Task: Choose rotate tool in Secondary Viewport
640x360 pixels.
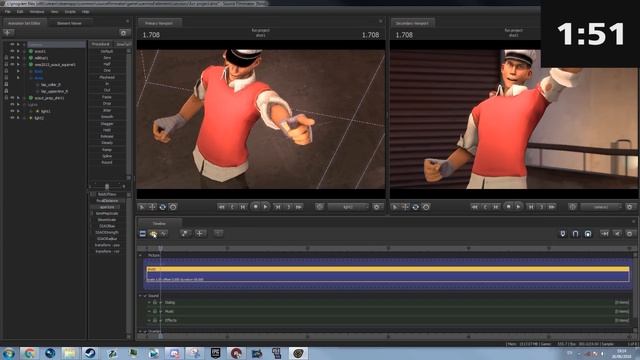Action: (416, 207)
